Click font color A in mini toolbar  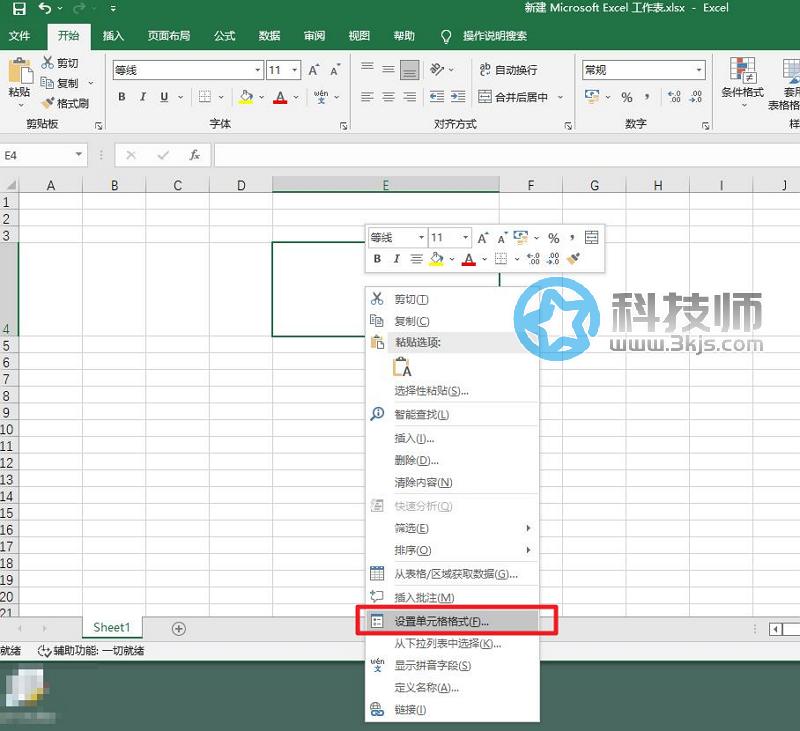(469, 259)
